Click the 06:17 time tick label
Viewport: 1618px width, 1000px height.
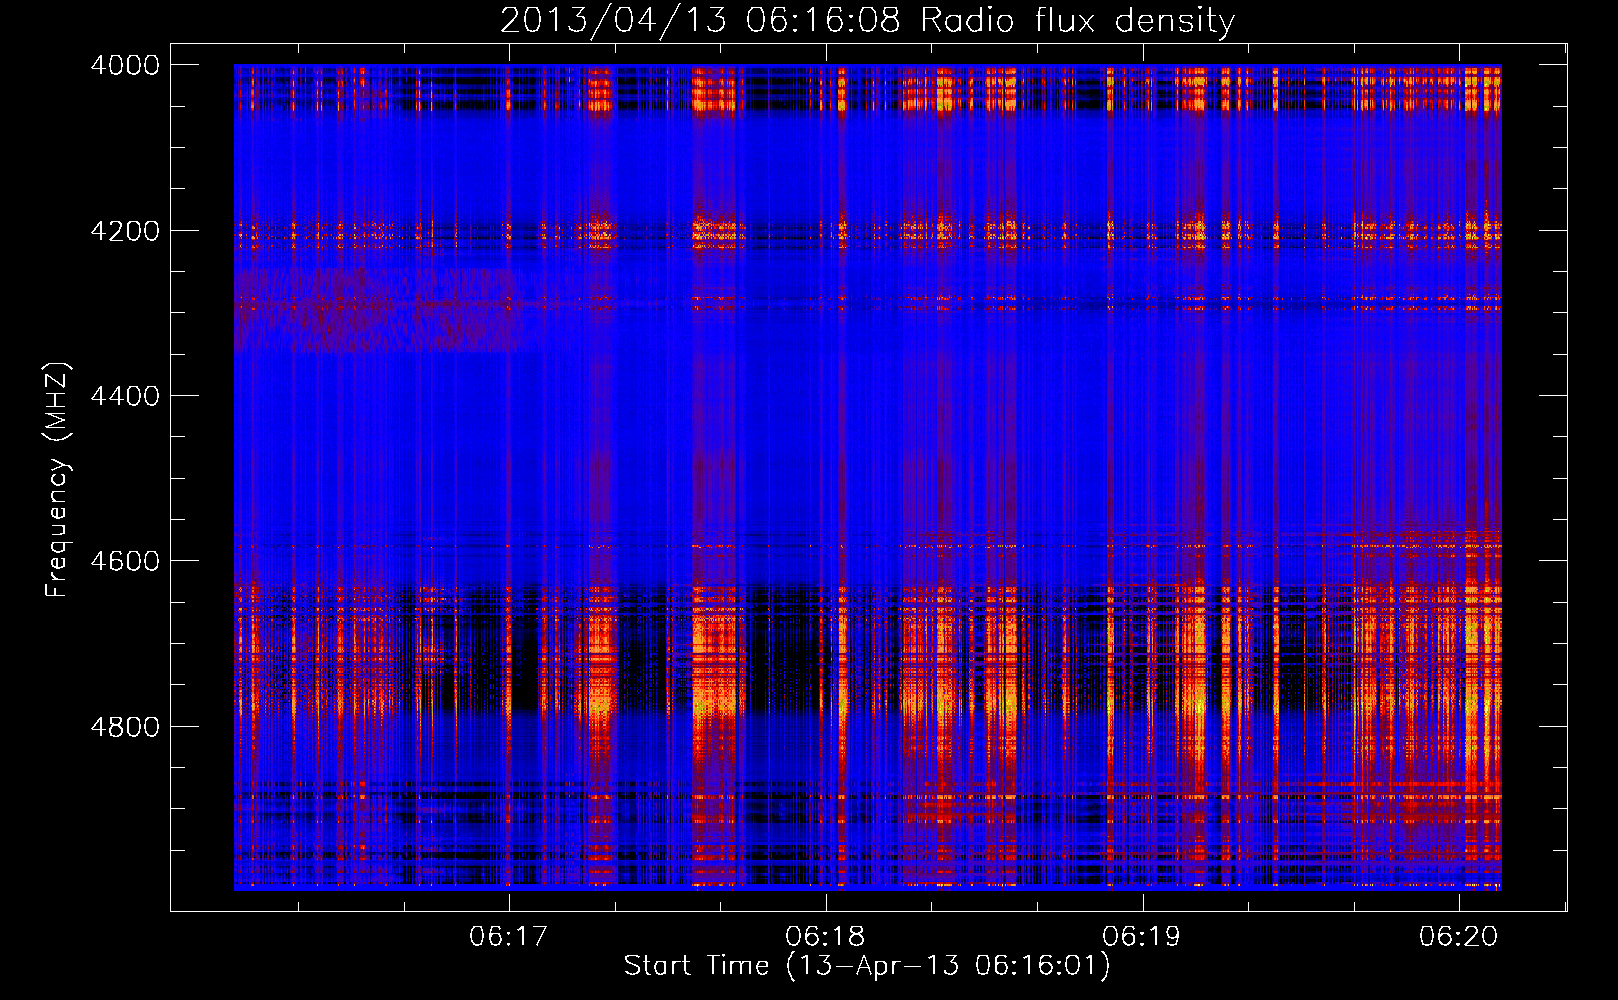(x=509, y=937)
